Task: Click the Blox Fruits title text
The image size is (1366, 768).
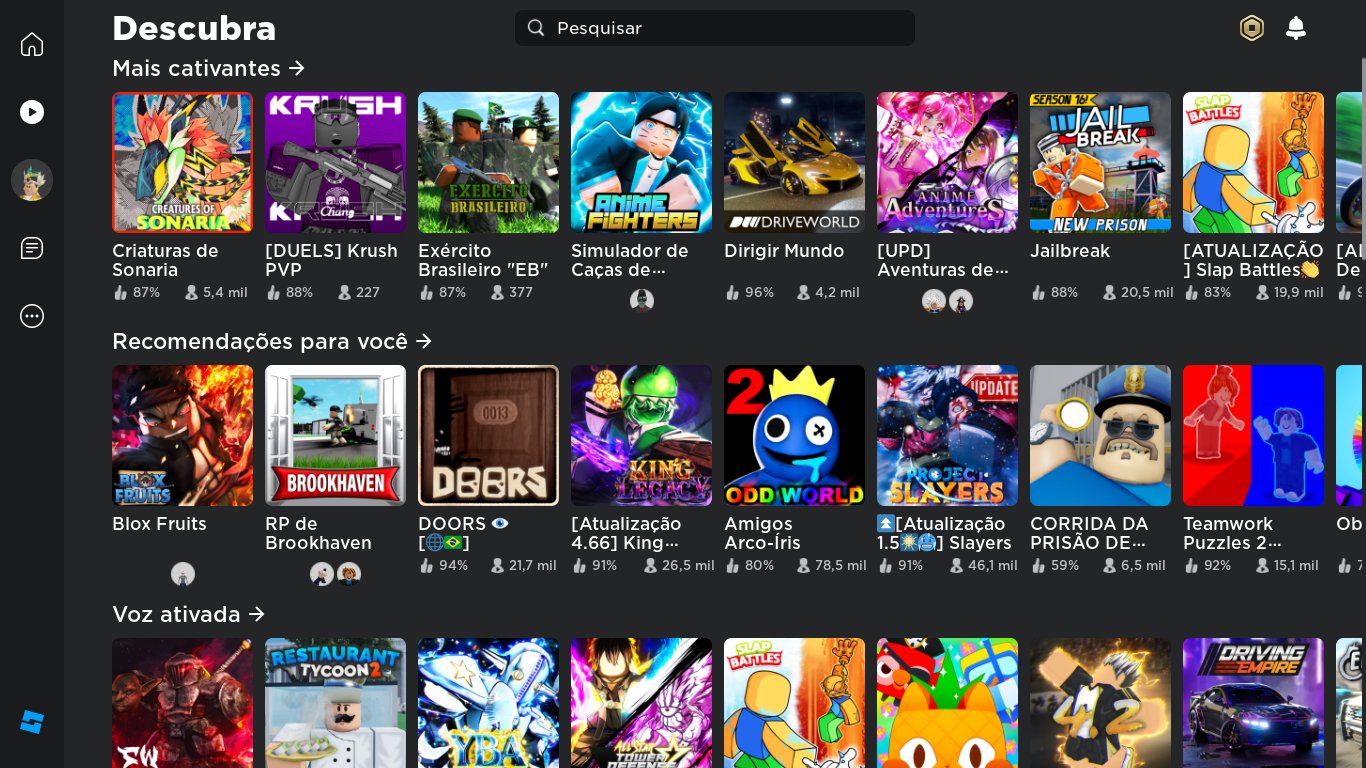Action: (159, 524)
